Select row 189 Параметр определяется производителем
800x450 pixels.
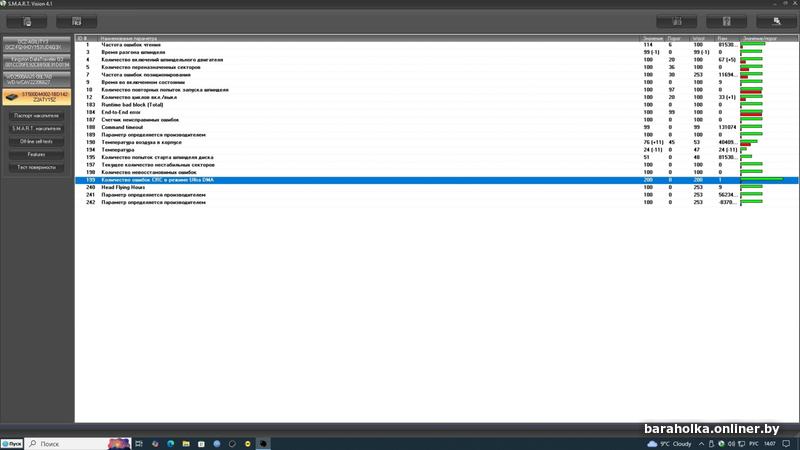pos(437,135)
